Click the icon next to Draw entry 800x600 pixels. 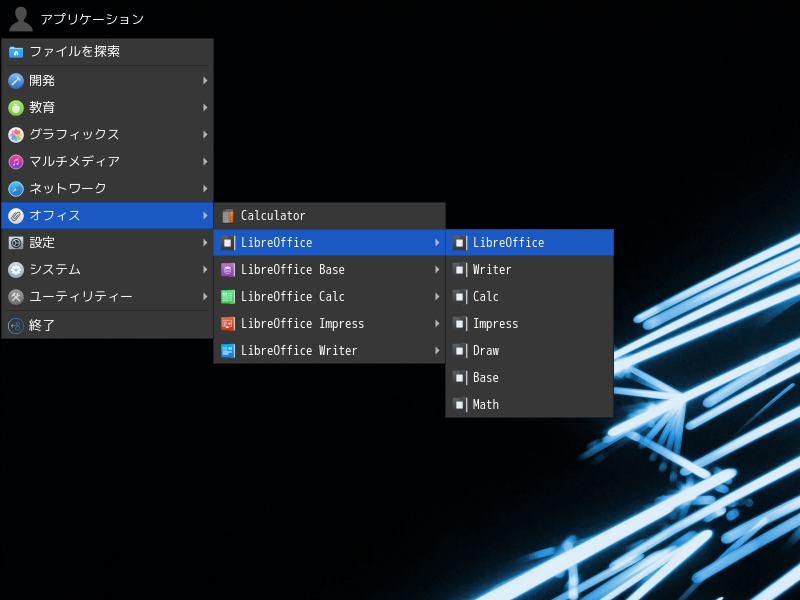[460, 351]
